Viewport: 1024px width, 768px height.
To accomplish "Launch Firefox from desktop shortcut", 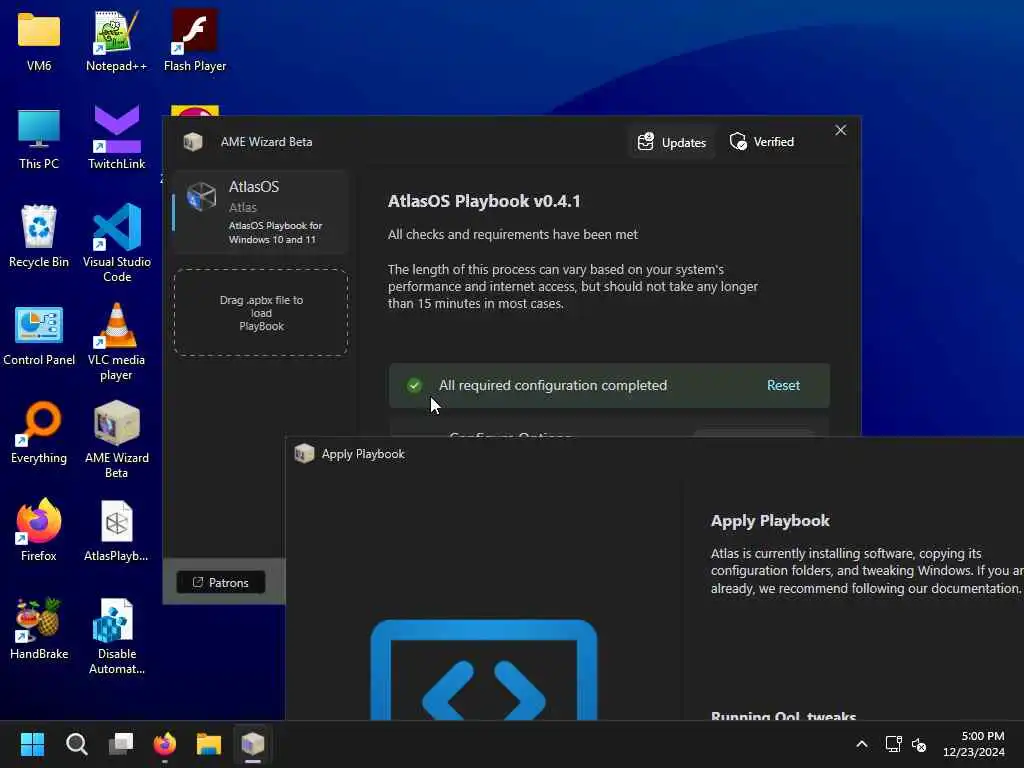I will click(39, 530).
